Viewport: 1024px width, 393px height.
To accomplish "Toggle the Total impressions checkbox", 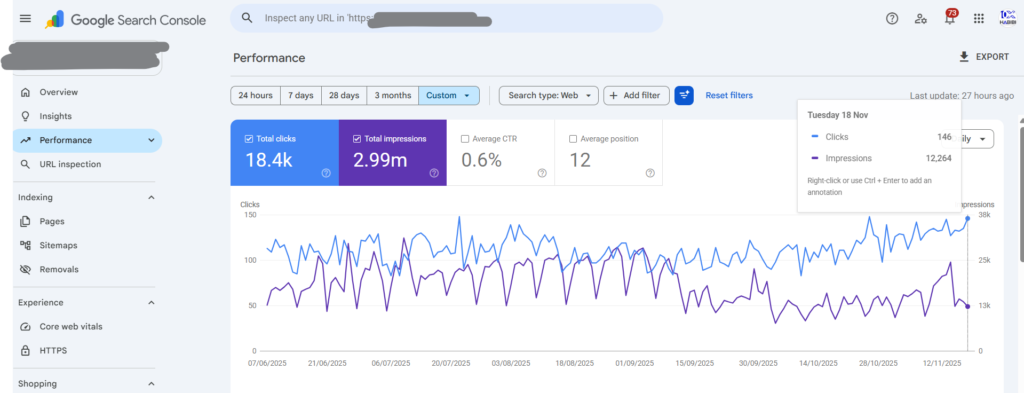I will coord(357,138).
